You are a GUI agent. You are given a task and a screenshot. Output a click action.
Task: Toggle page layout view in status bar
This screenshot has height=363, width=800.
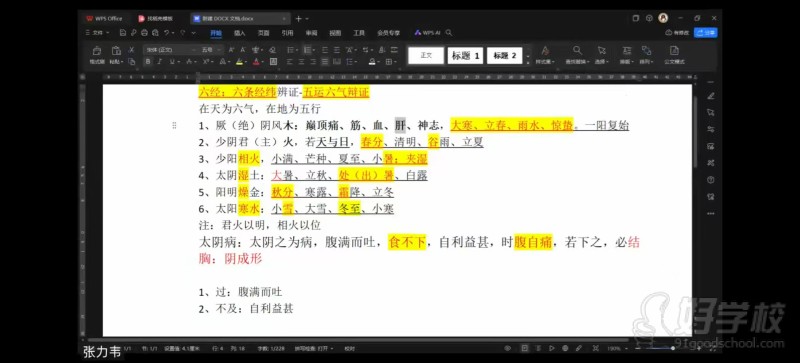(524, 348)
